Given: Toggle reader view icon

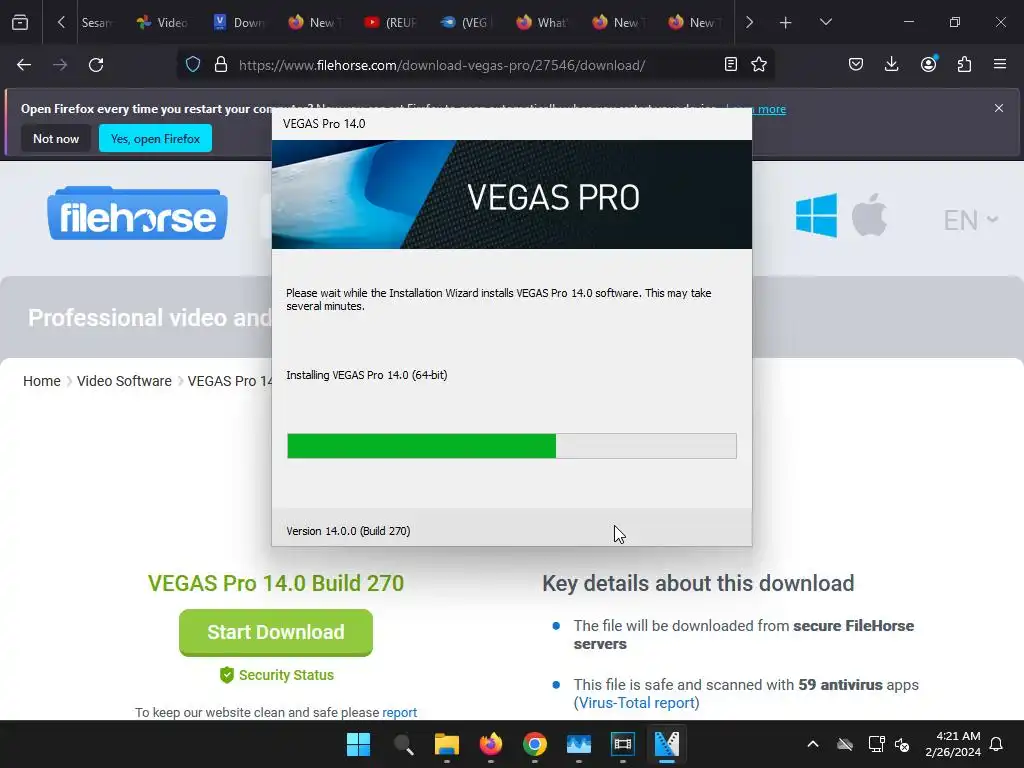Looking at the screenshot, I should (x=731, y=64).
